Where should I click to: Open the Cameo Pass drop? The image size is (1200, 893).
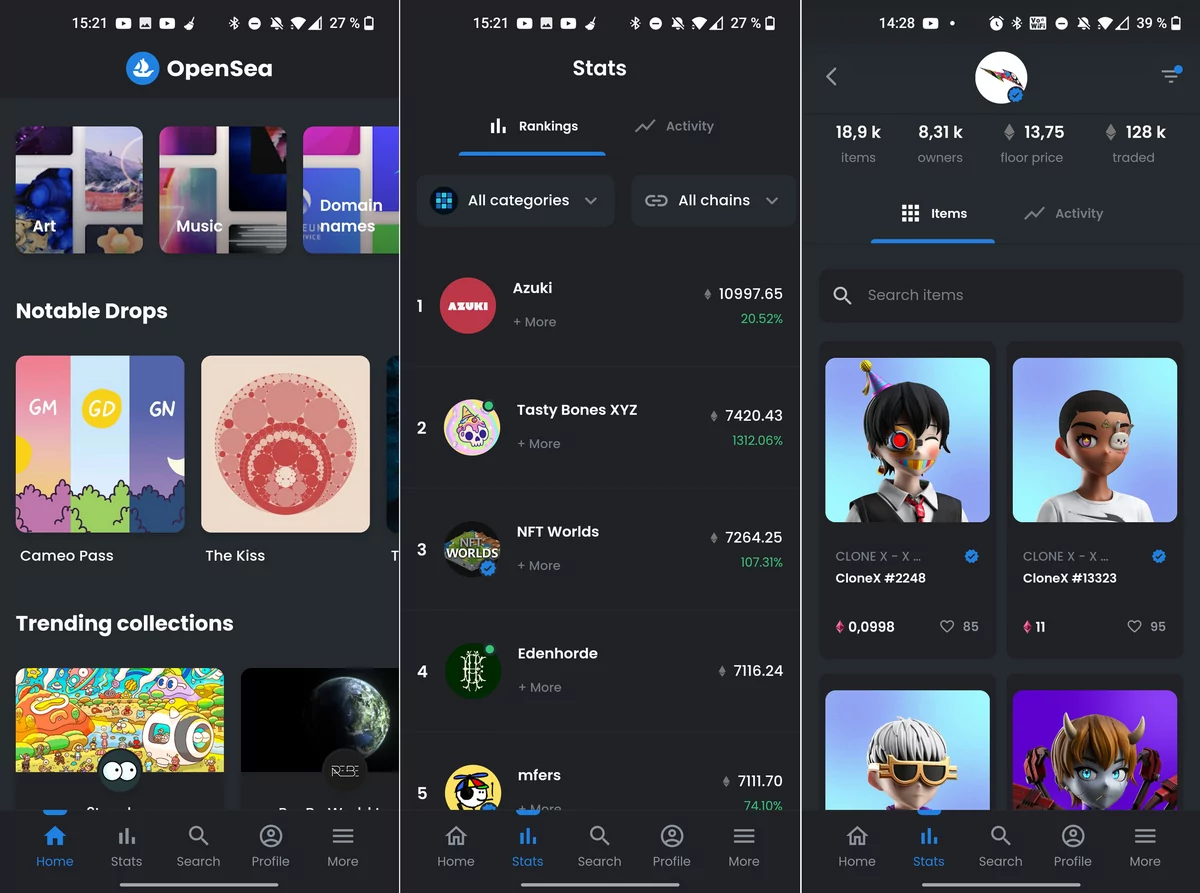click(x=100, y=444)
